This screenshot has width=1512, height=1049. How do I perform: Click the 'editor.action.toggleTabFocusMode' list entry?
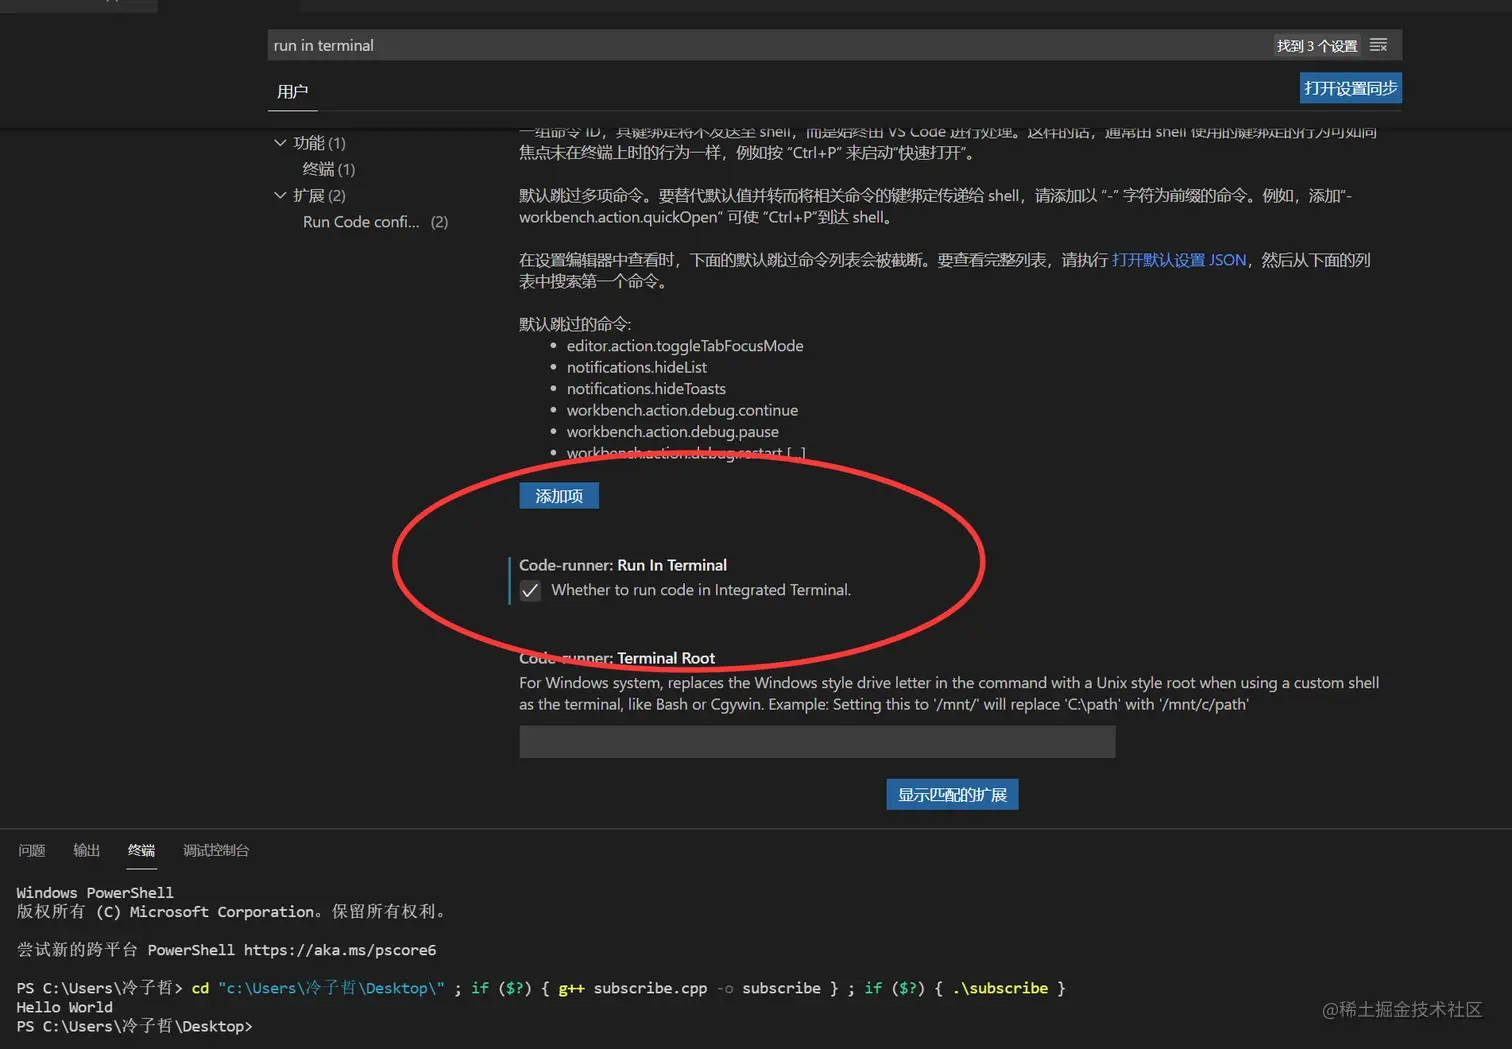pos(685,346)
